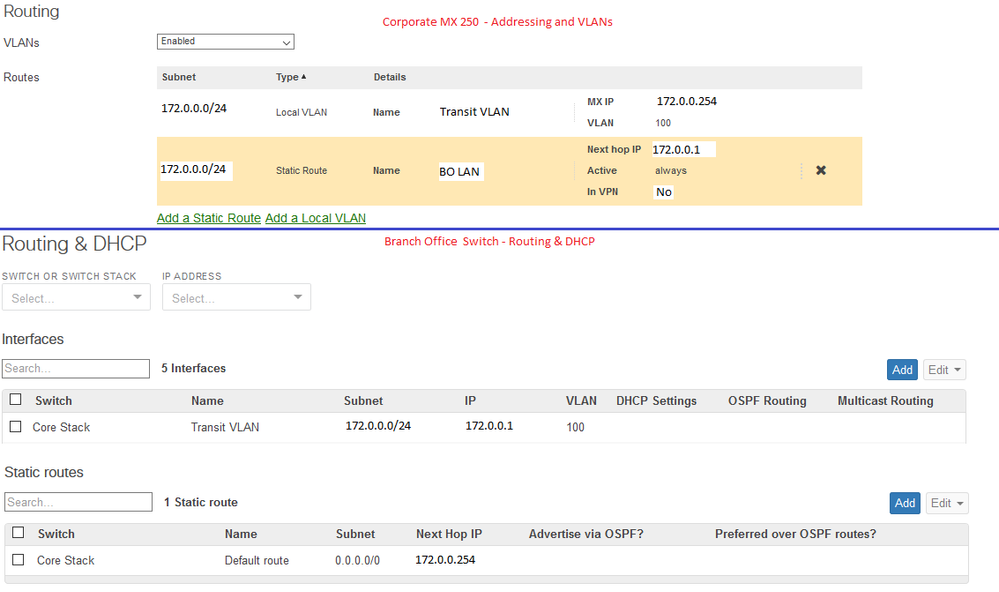Click Core Stack in the Static routes table
This screenshot has width=999, height=592.
point(66,560)
